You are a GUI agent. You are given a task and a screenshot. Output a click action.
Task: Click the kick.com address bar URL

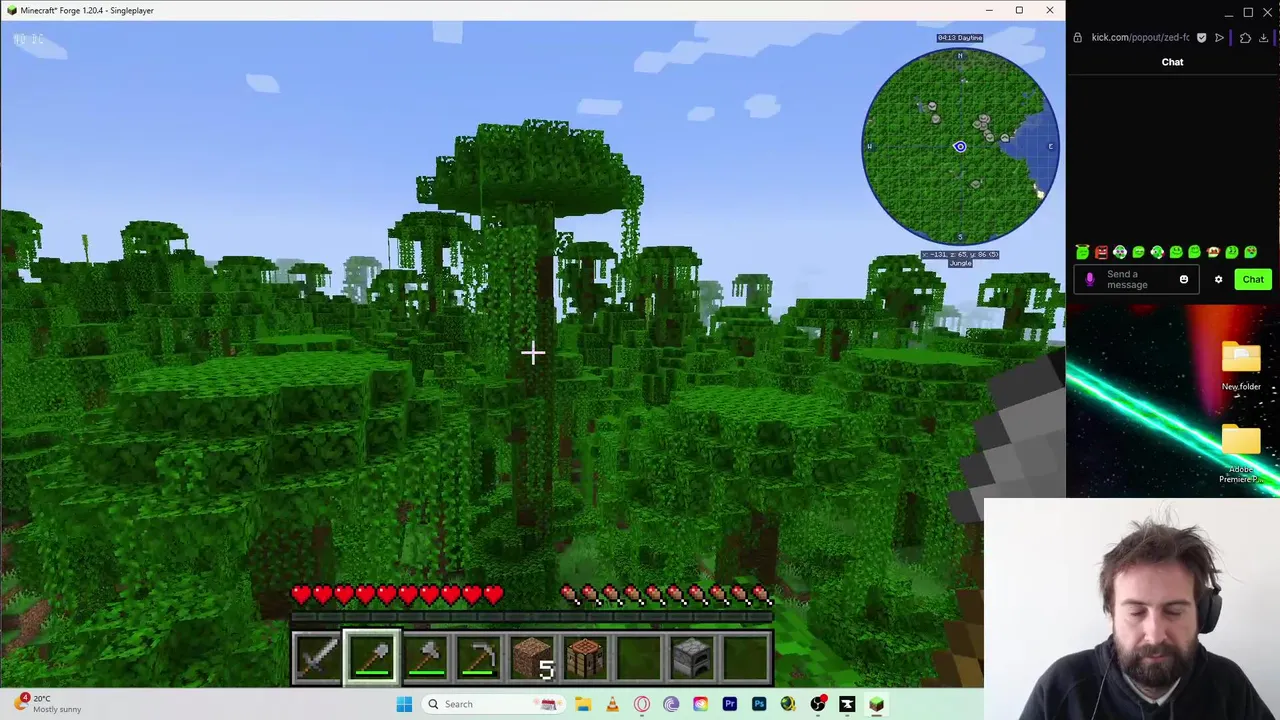point(1140,38)
